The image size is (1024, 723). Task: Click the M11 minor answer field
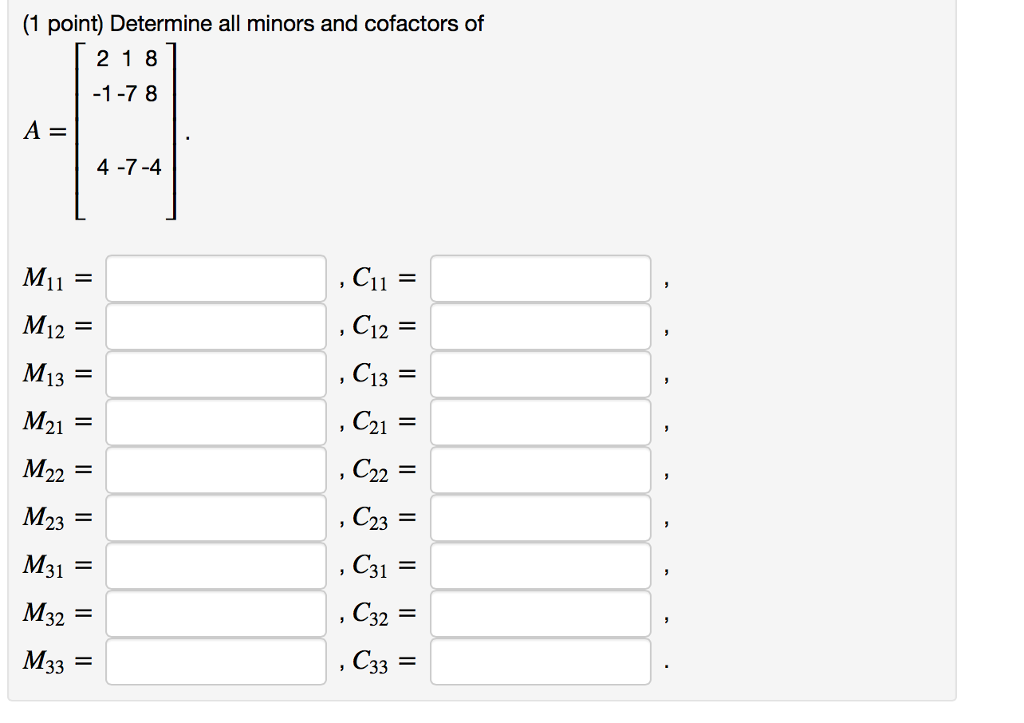216,279
